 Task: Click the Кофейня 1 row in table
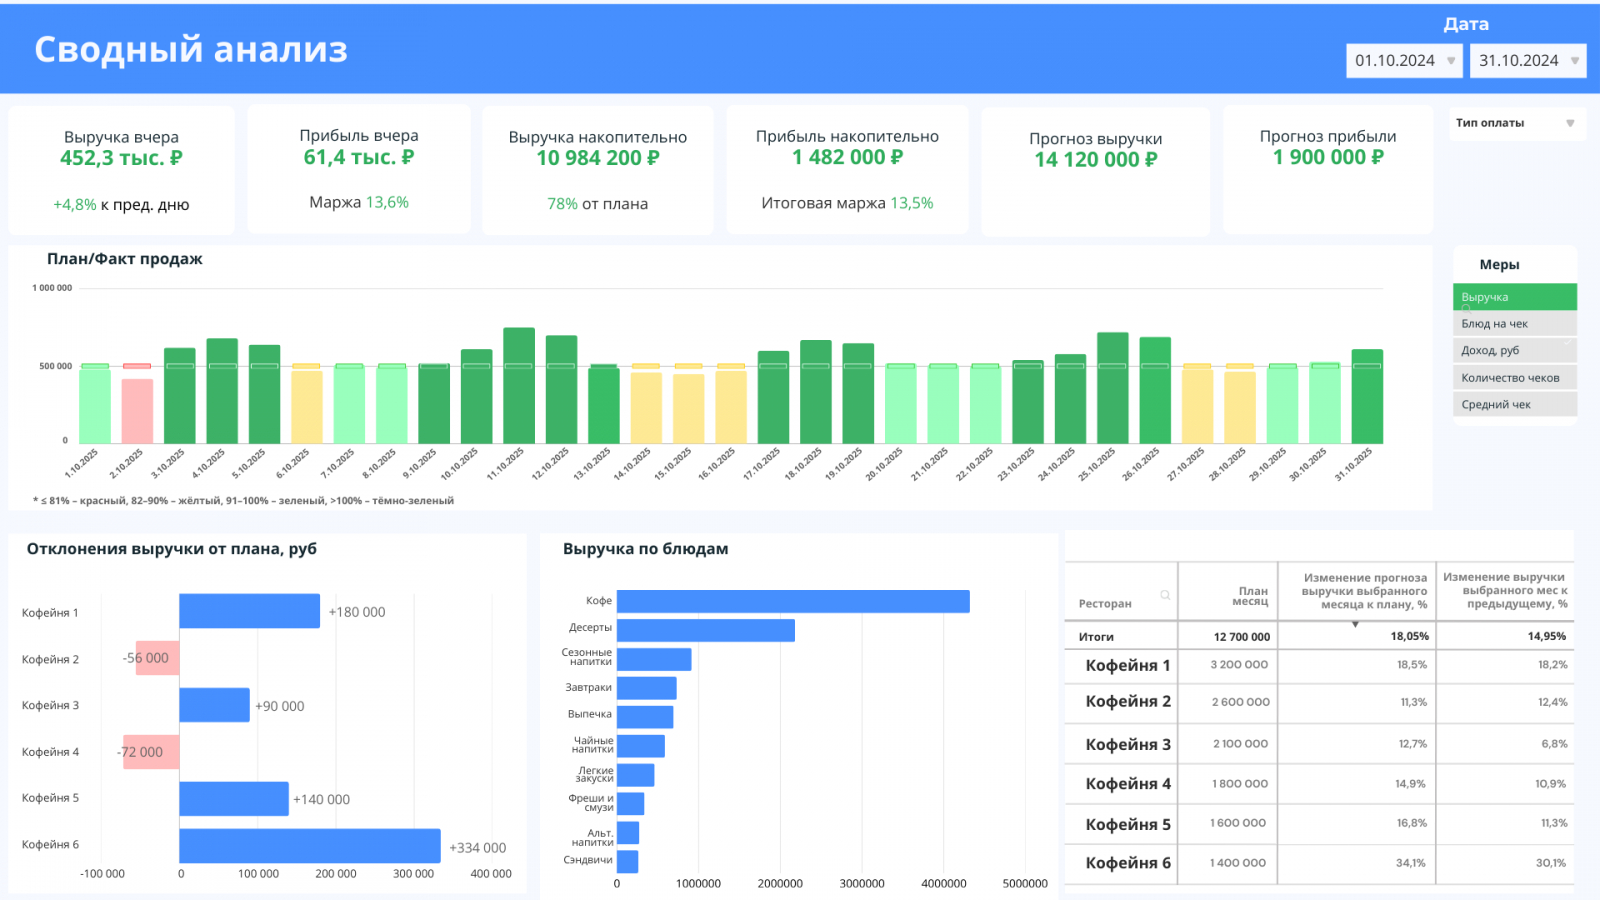pos(1128,665)
